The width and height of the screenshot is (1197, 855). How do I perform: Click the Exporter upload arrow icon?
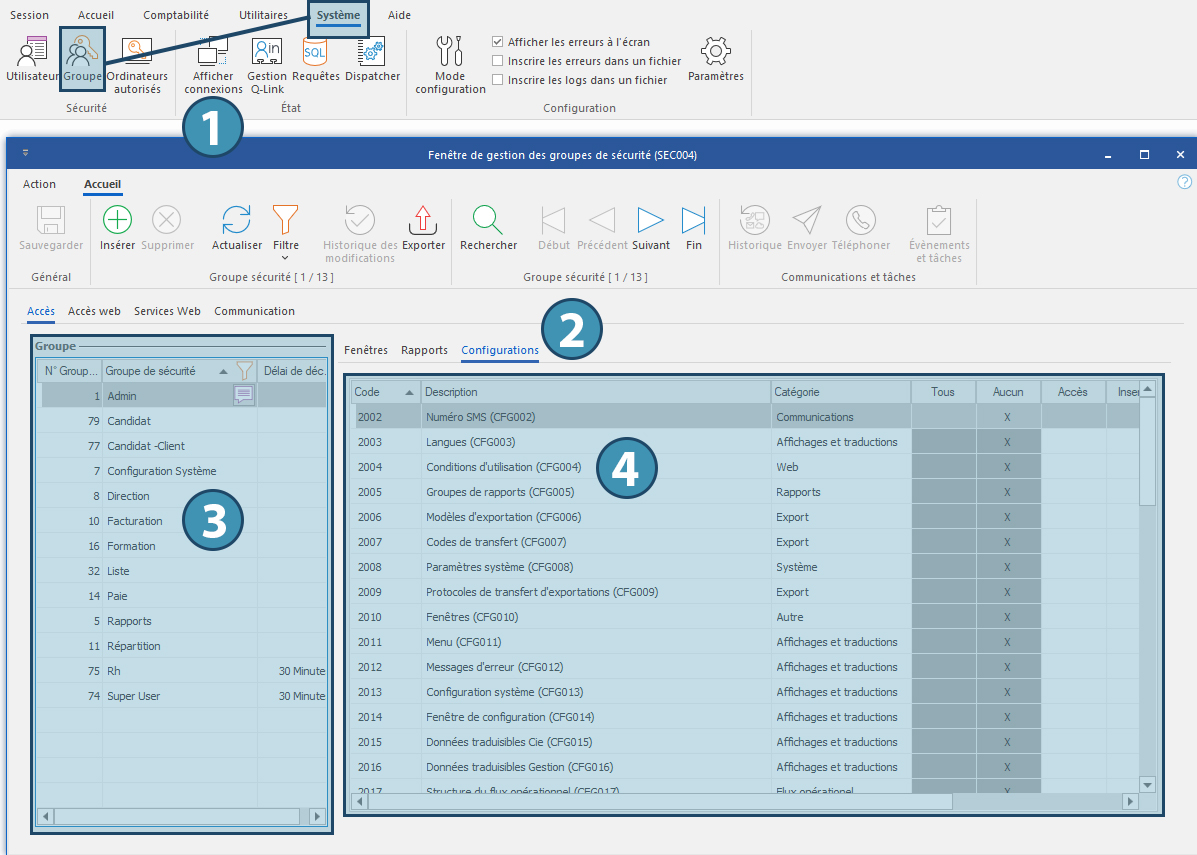[x=423, y=220]
